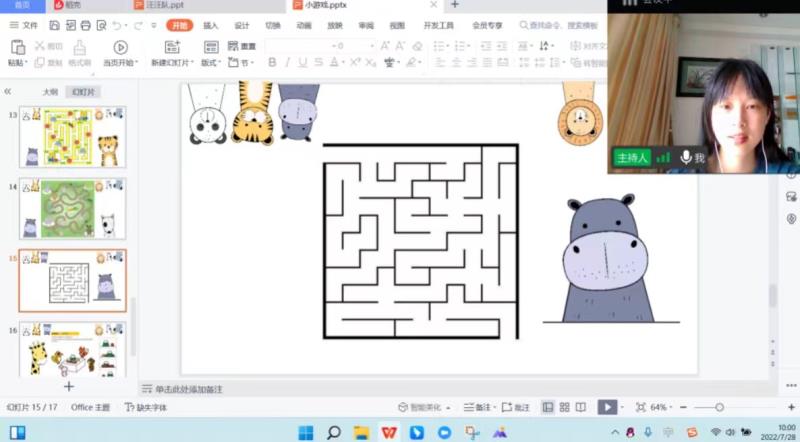Click the Redo arrow icon
This screenshot has height=442, width=800.
[x=138, y=25]
